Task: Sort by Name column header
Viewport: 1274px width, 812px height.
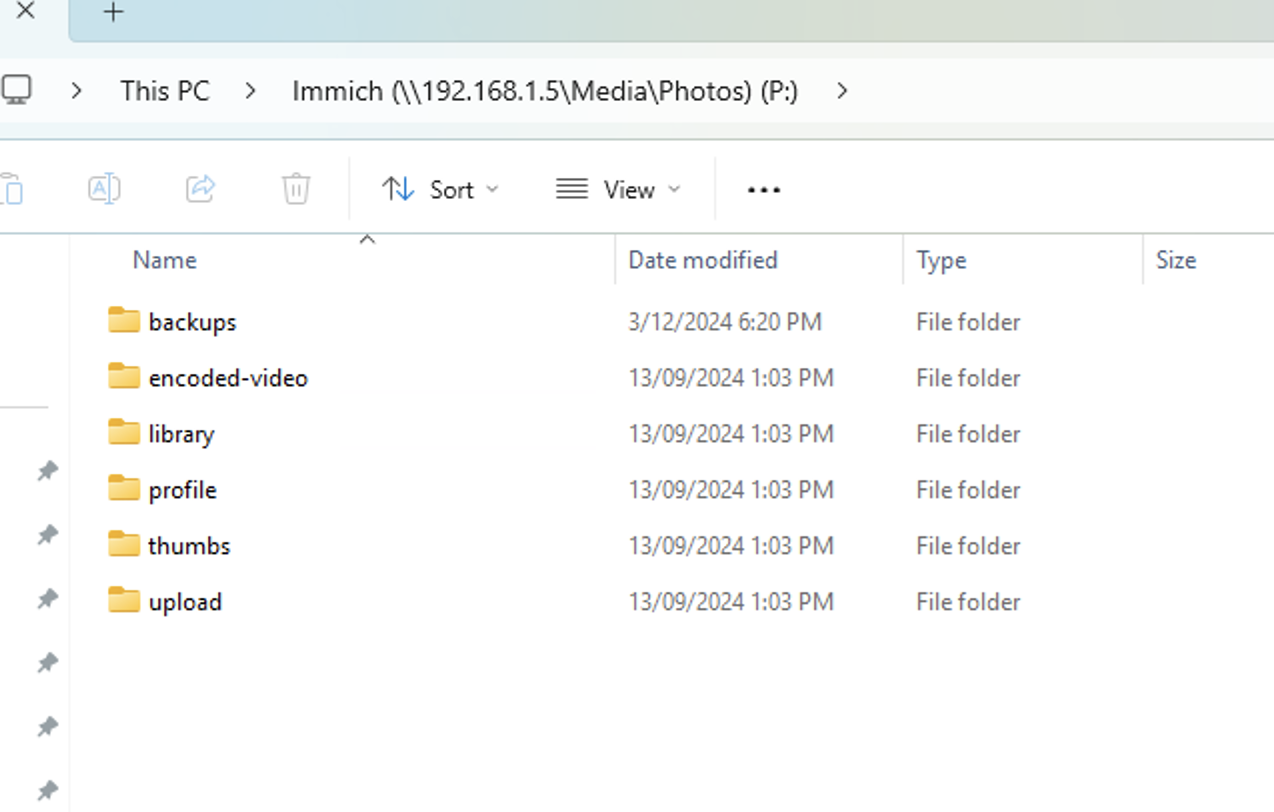Action: (x=164, y=260)
